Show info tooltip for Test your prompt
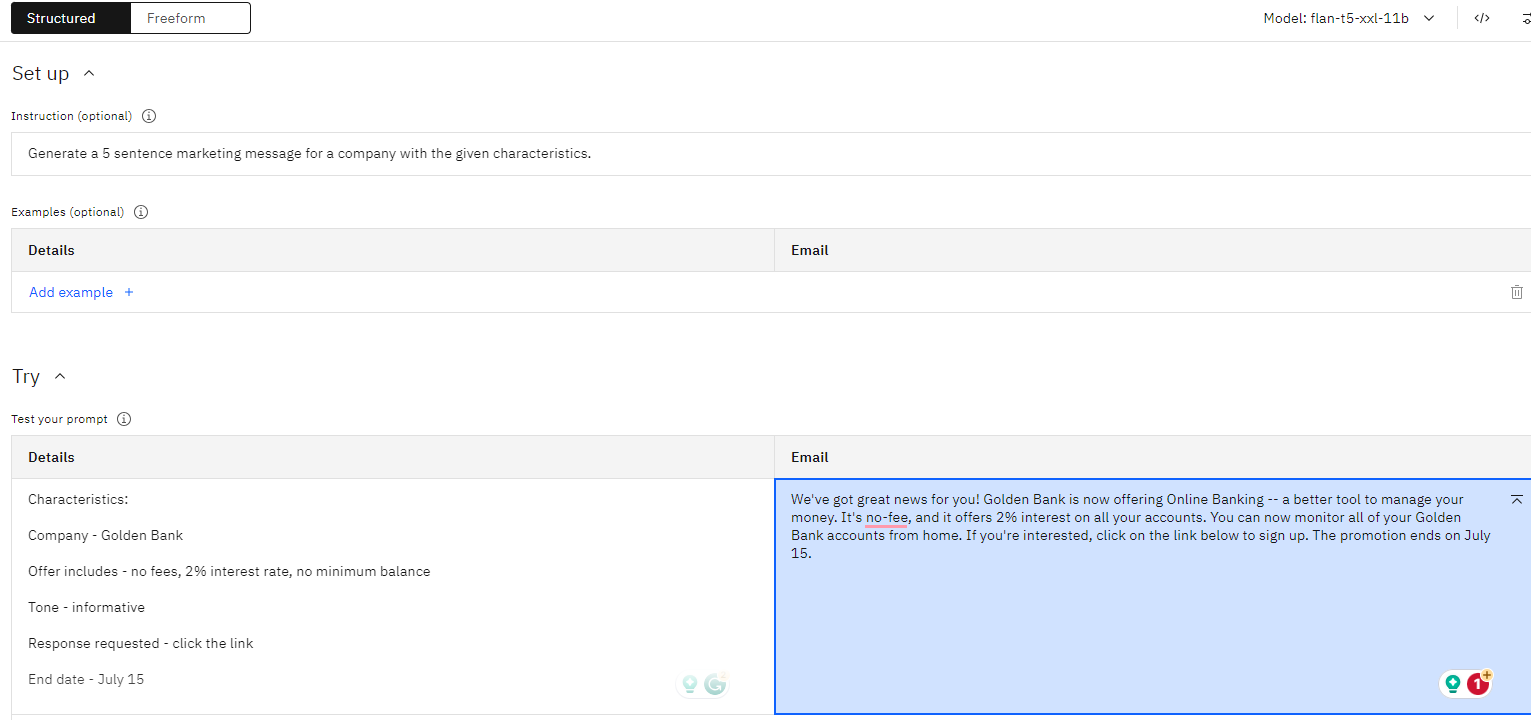The height and width of the screenshot is (720, 1531). [x=124, y=419]
